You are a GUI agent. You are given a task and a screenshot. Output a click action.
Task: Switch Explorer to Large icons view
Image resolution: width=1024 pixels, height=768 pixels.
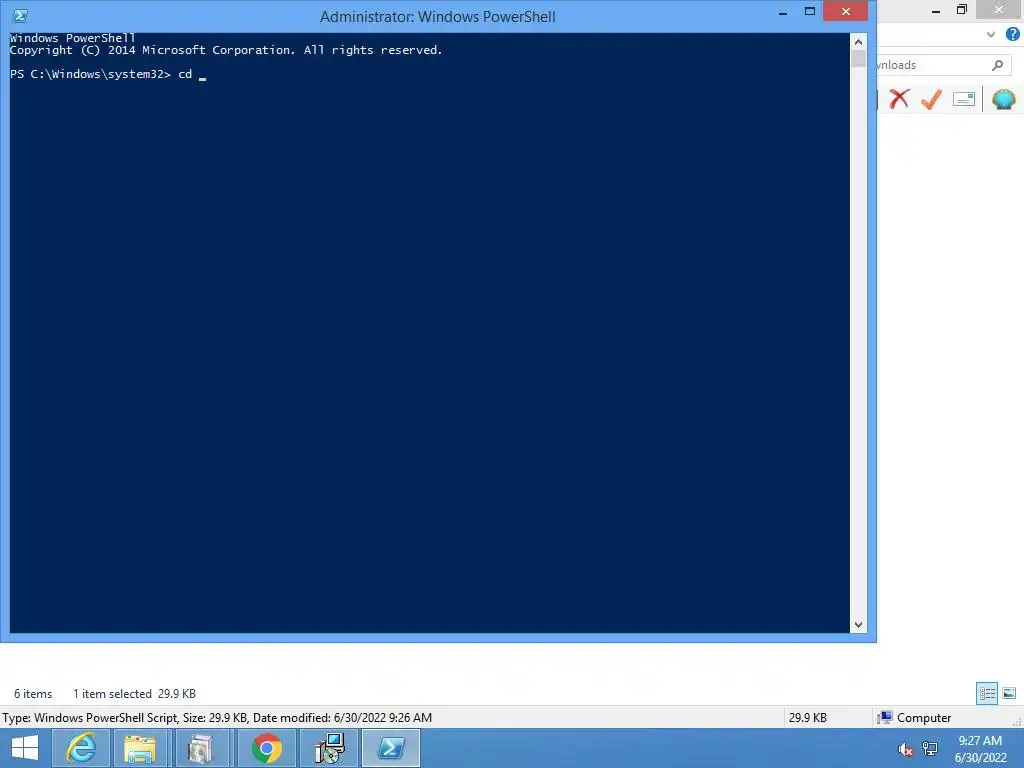[x=1009, y=693]
